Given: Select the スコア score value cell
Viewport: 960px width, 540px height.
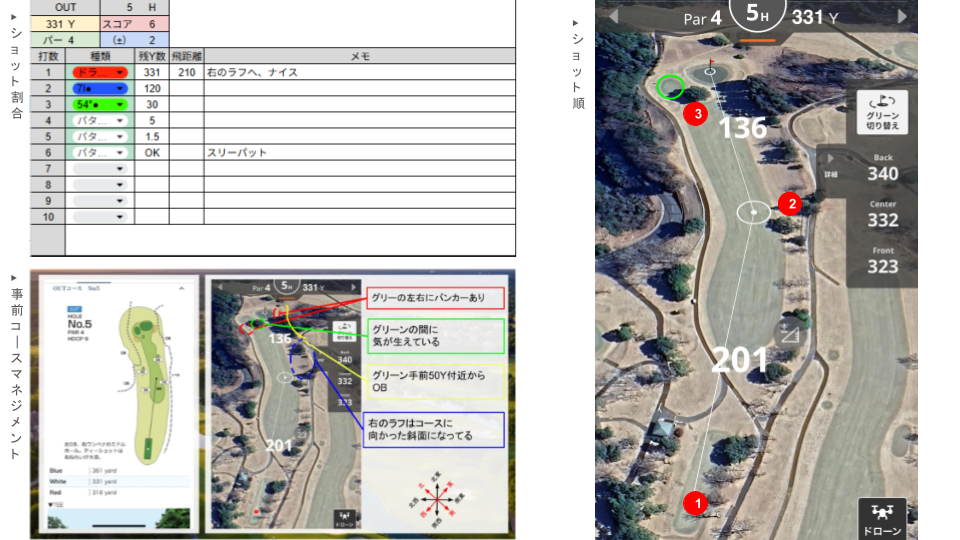Looking at the screenshot, I should pyautogui.click(x=152, y=23).
